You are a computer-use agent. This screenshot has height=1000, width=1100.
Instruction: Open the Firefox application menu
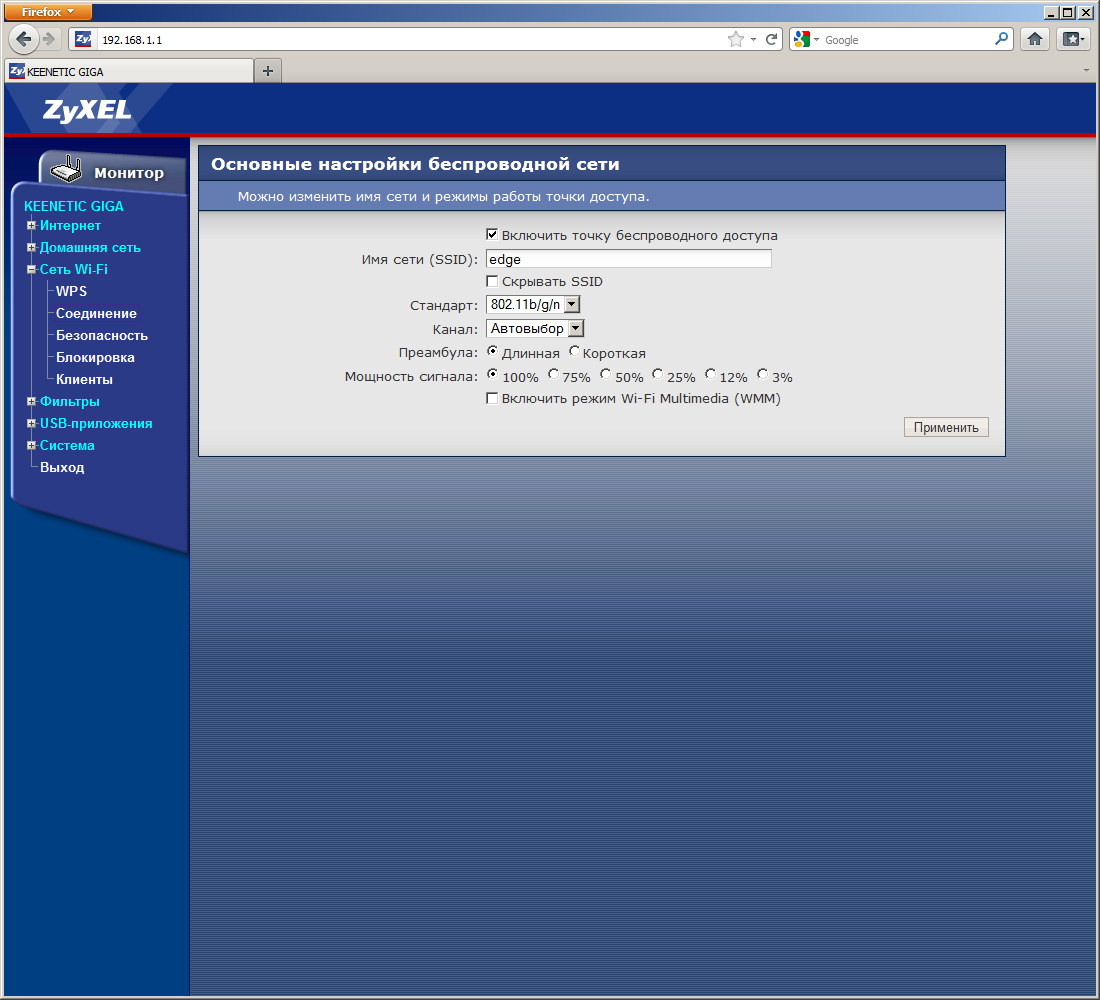pos(48,12)
